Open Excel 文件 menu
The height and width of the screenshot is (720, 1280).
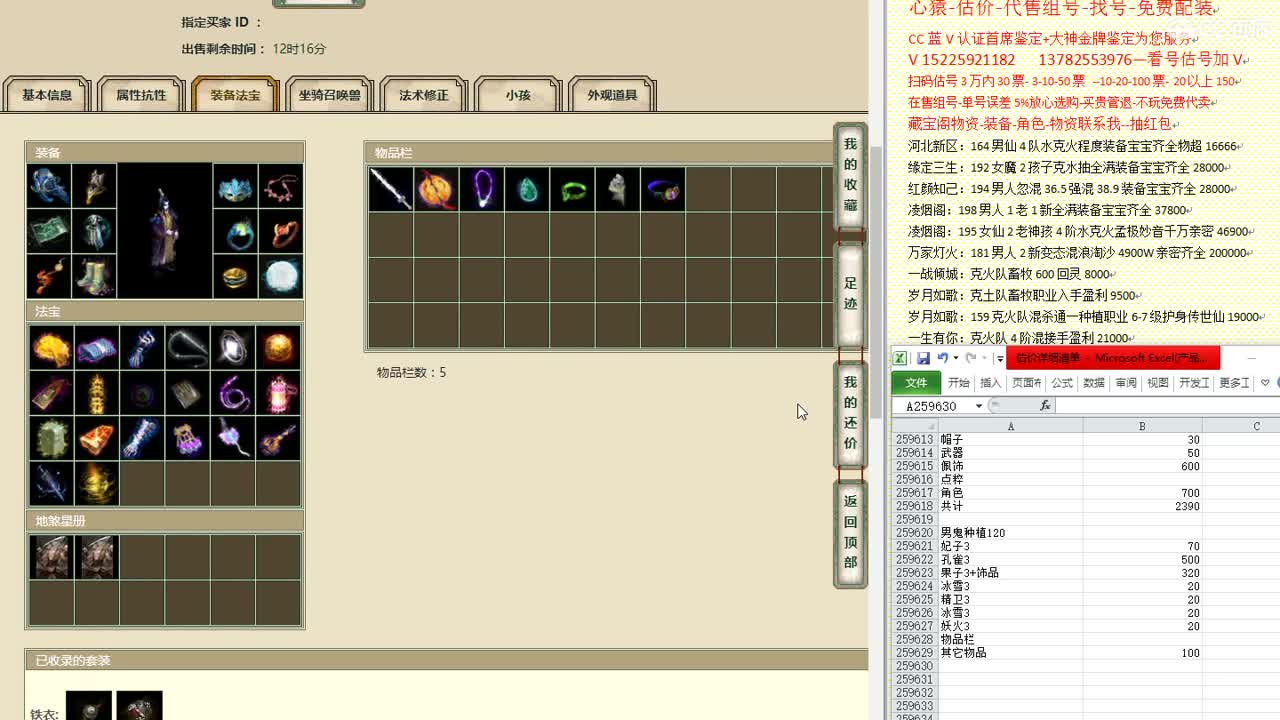point(916,383)
